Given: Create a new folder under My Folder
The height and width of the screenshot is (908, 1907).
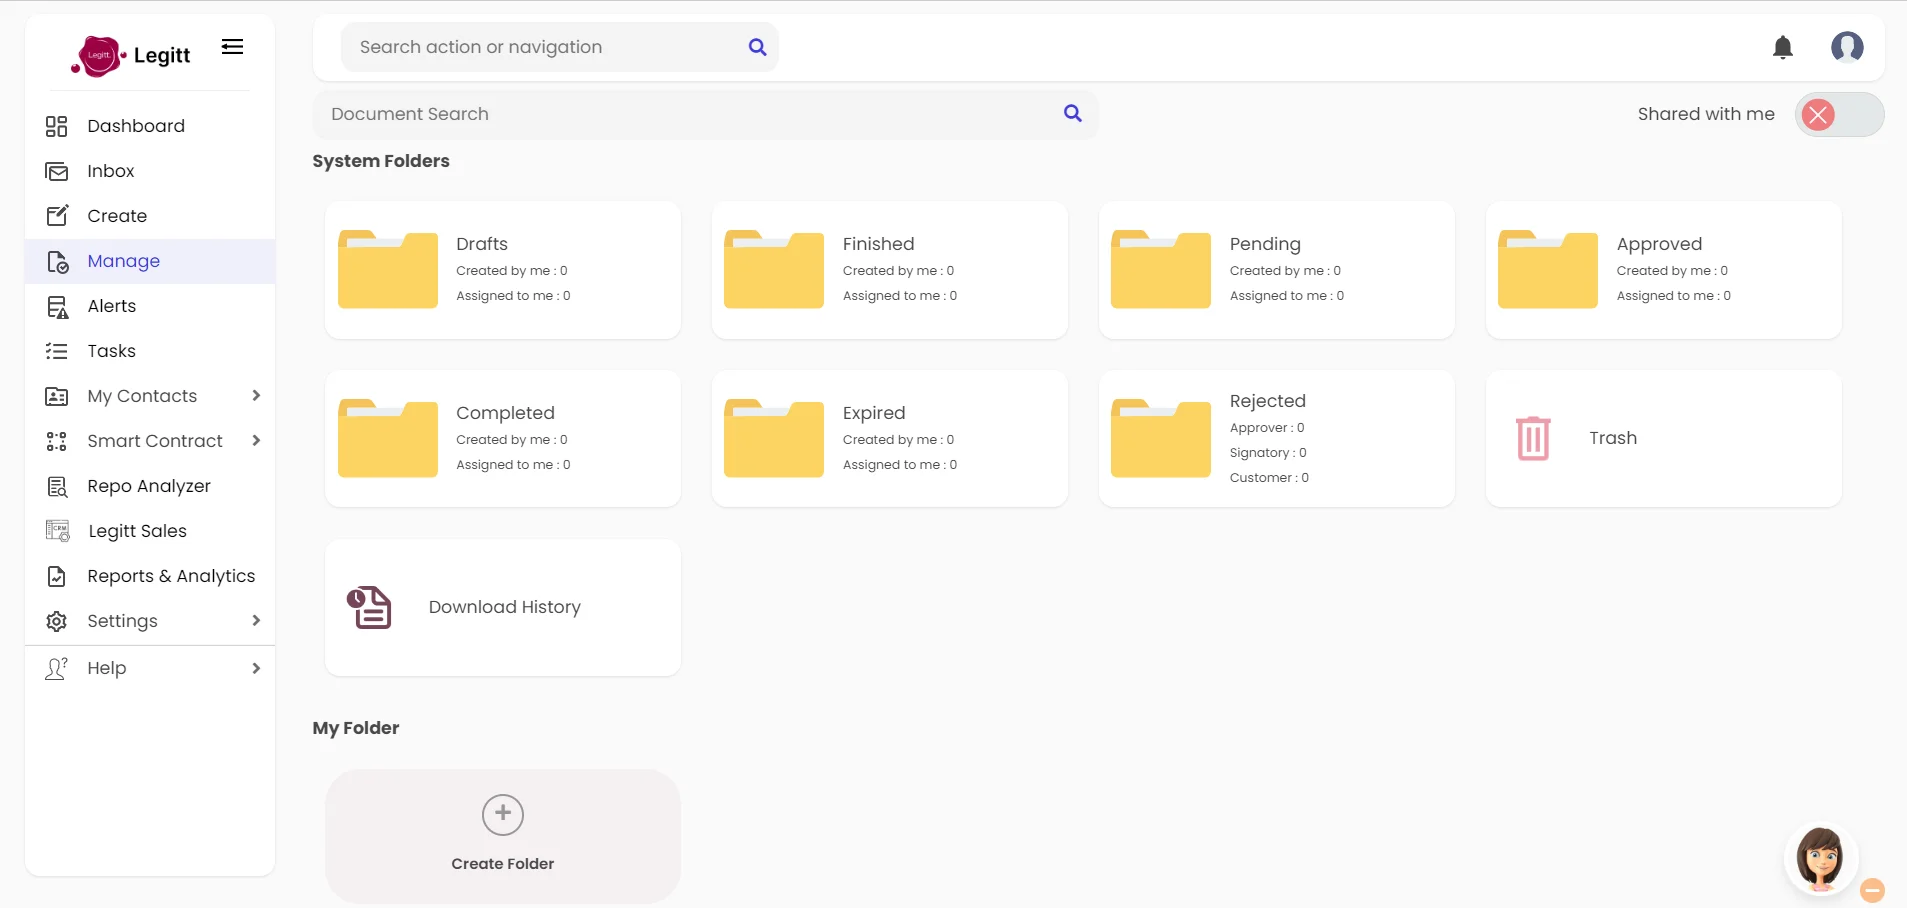Looking at the screenshot, I should click(x=502, y=836).
